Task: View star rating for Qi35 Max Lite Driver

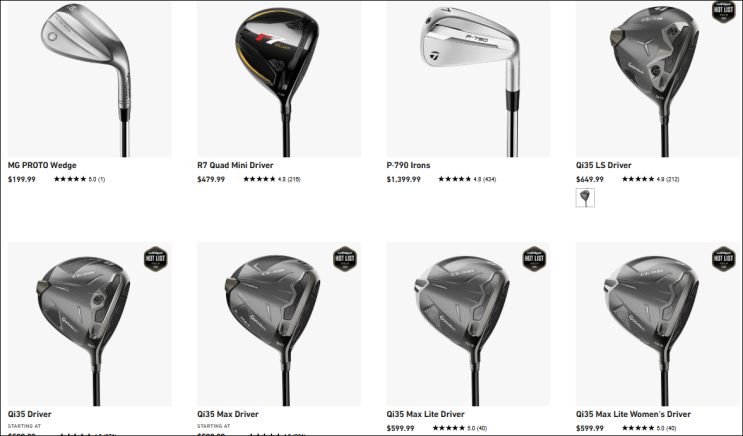Action: (460, 428)
